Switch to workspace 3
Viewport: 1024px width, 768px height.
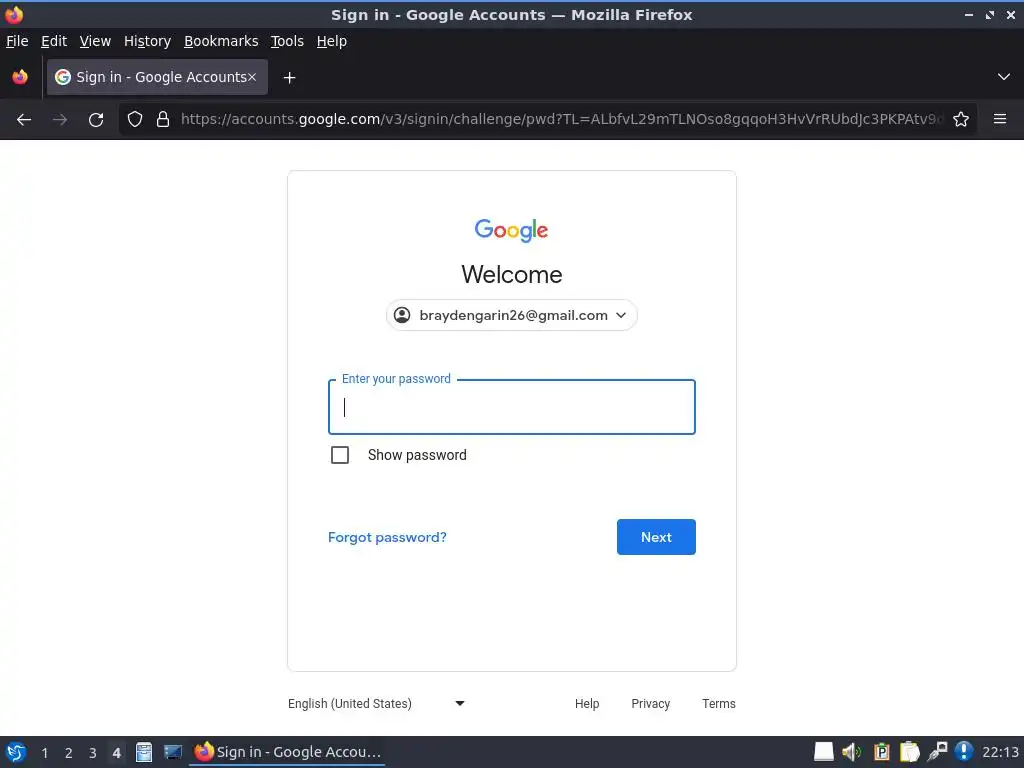[x=93, y=753]
